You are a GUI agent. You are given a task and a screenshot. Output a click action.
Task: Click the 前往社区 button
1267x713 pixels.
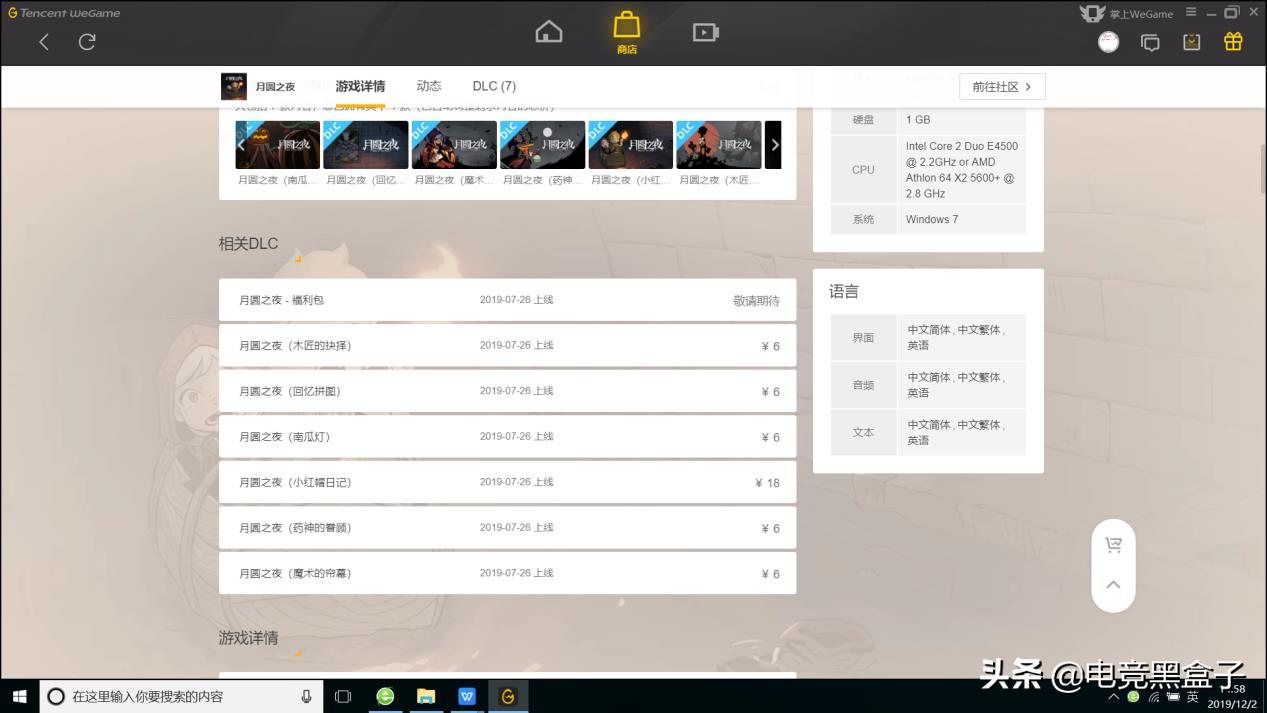(1002, 87)
